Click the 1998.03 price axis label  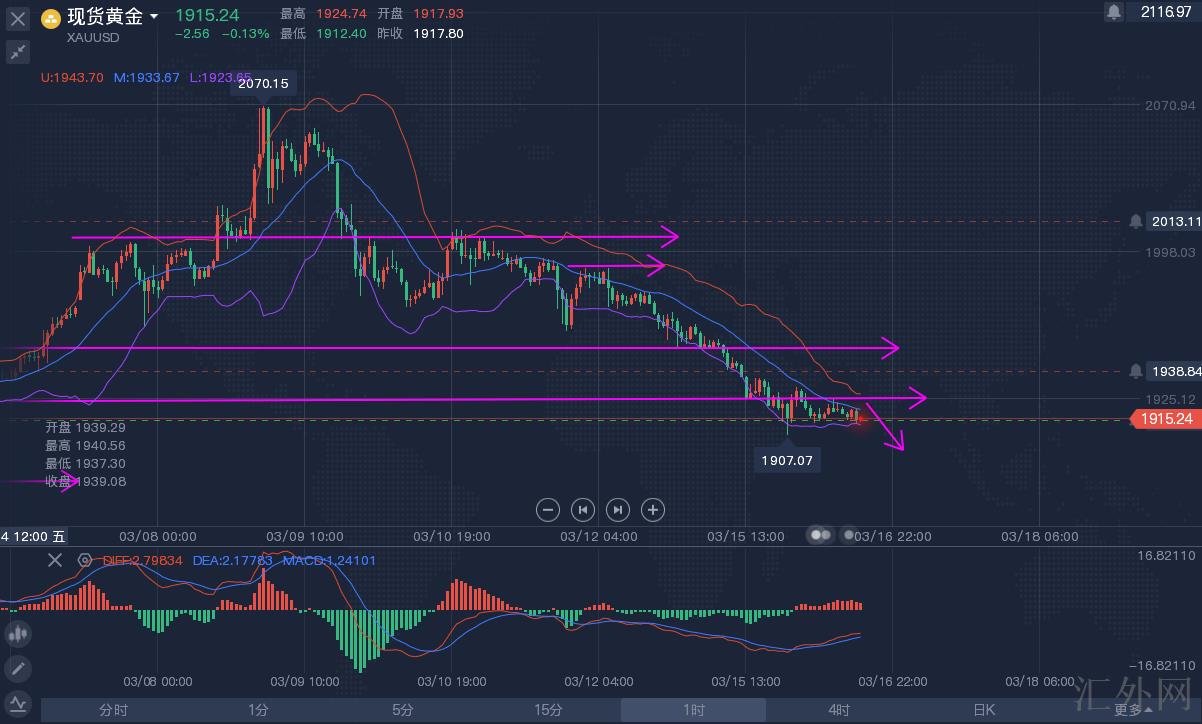tap(1170, 252)
